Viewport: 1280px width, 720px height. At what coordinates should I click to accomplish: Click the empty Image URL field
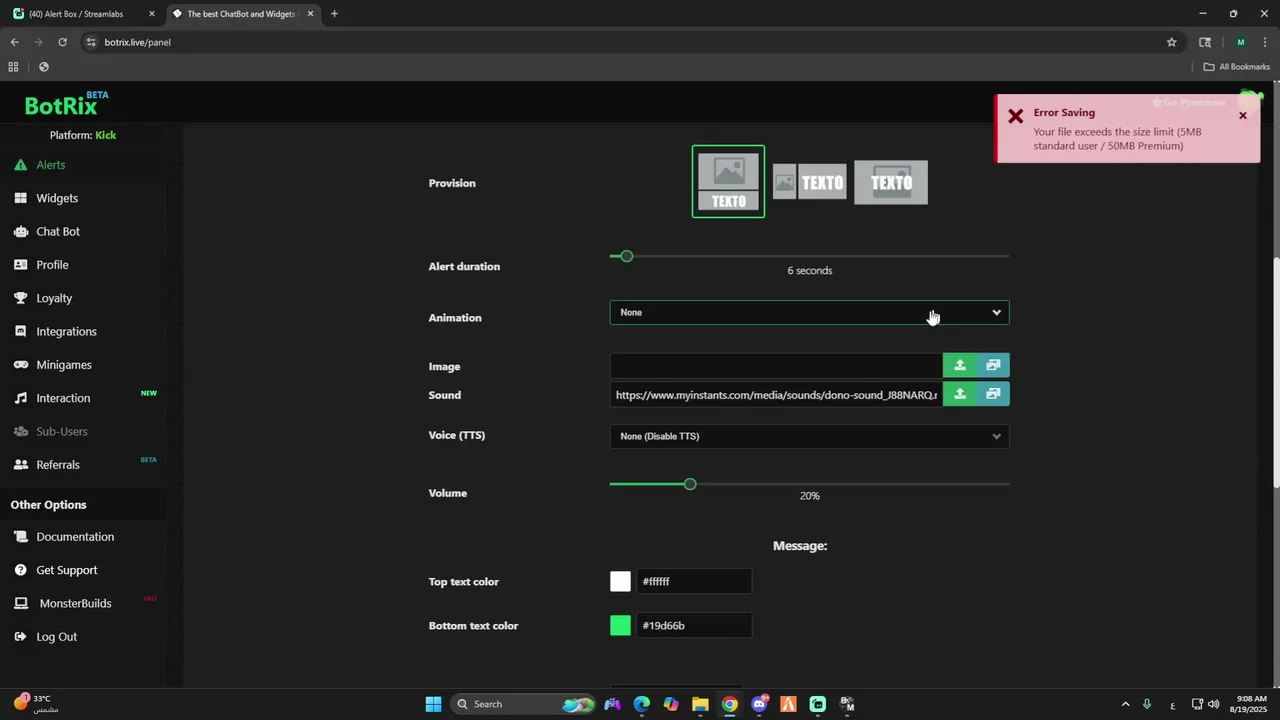click(x=776, y=365)
